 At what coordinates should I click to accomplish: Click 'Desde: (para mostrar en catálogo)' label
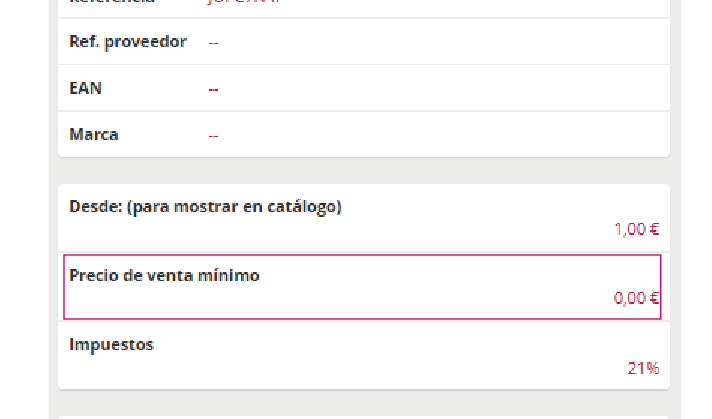click(205, 207)
